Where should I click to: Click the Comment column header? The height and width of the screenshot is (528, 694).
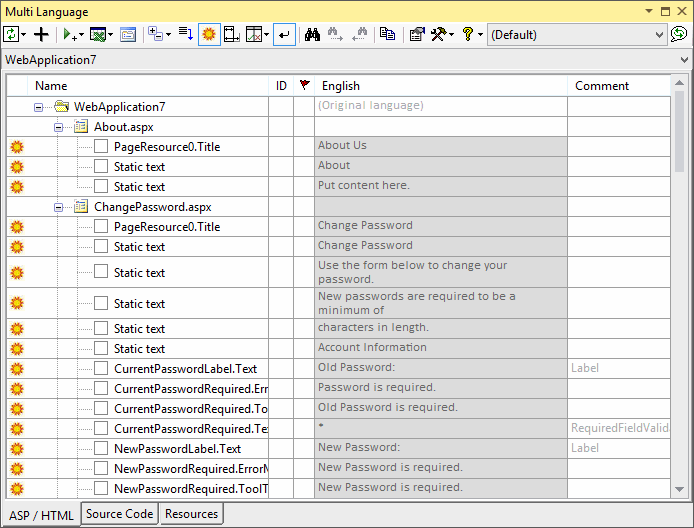(602, 86)
